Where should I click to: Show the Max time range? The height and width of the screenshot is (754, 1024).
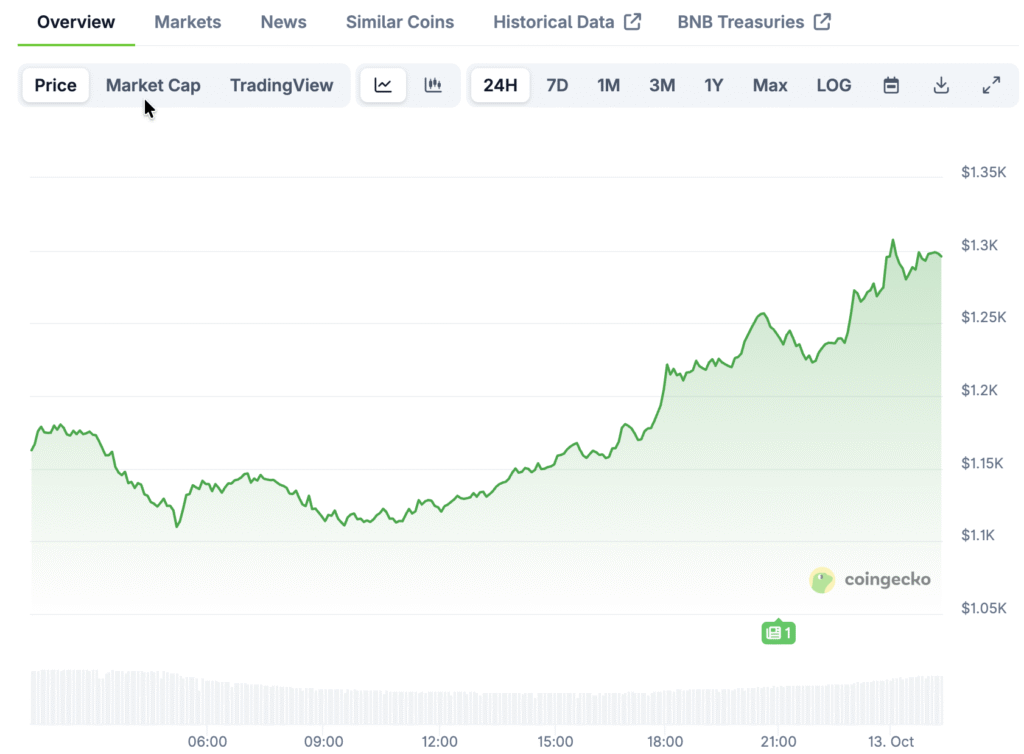pos(770,85)
